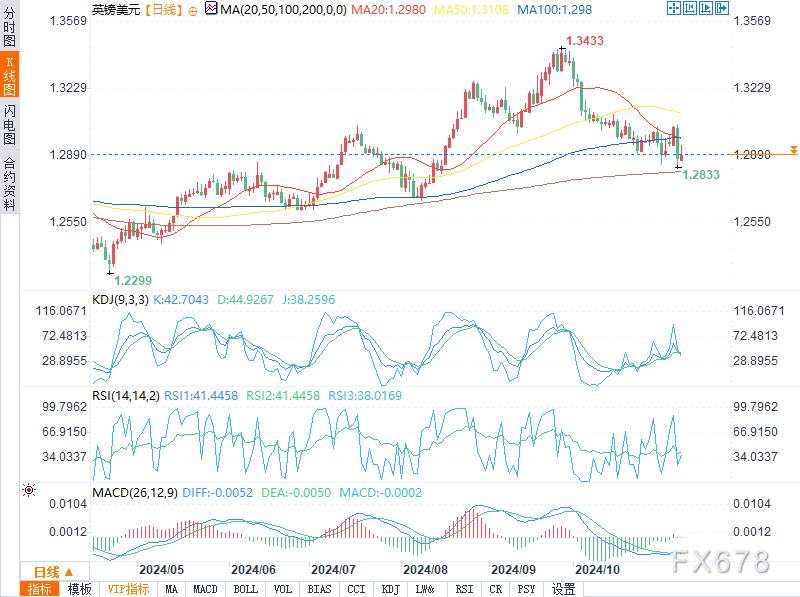Click the second chart toolbar icon at top right
The width and height of the screenshot is (800, 597).
tap(690, 8)
